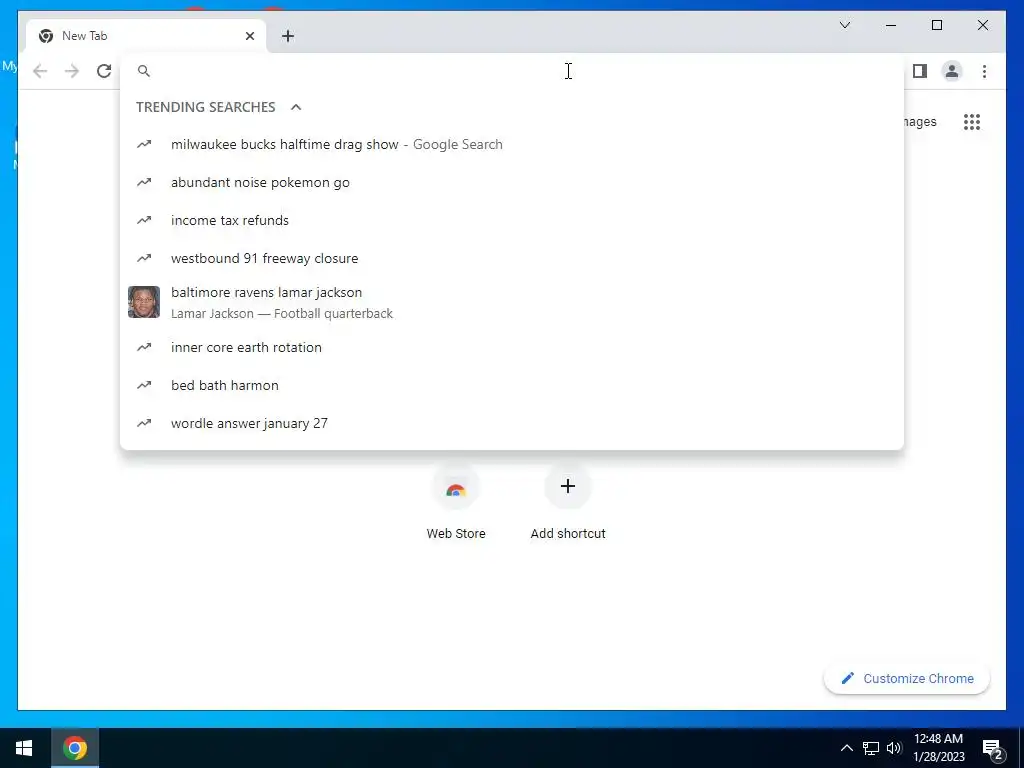This screenshot has height=768, width=1024.
Task: Select 'inner core earth rotation' suggestion
Action: pyautogui.click(x=512, y=347)
